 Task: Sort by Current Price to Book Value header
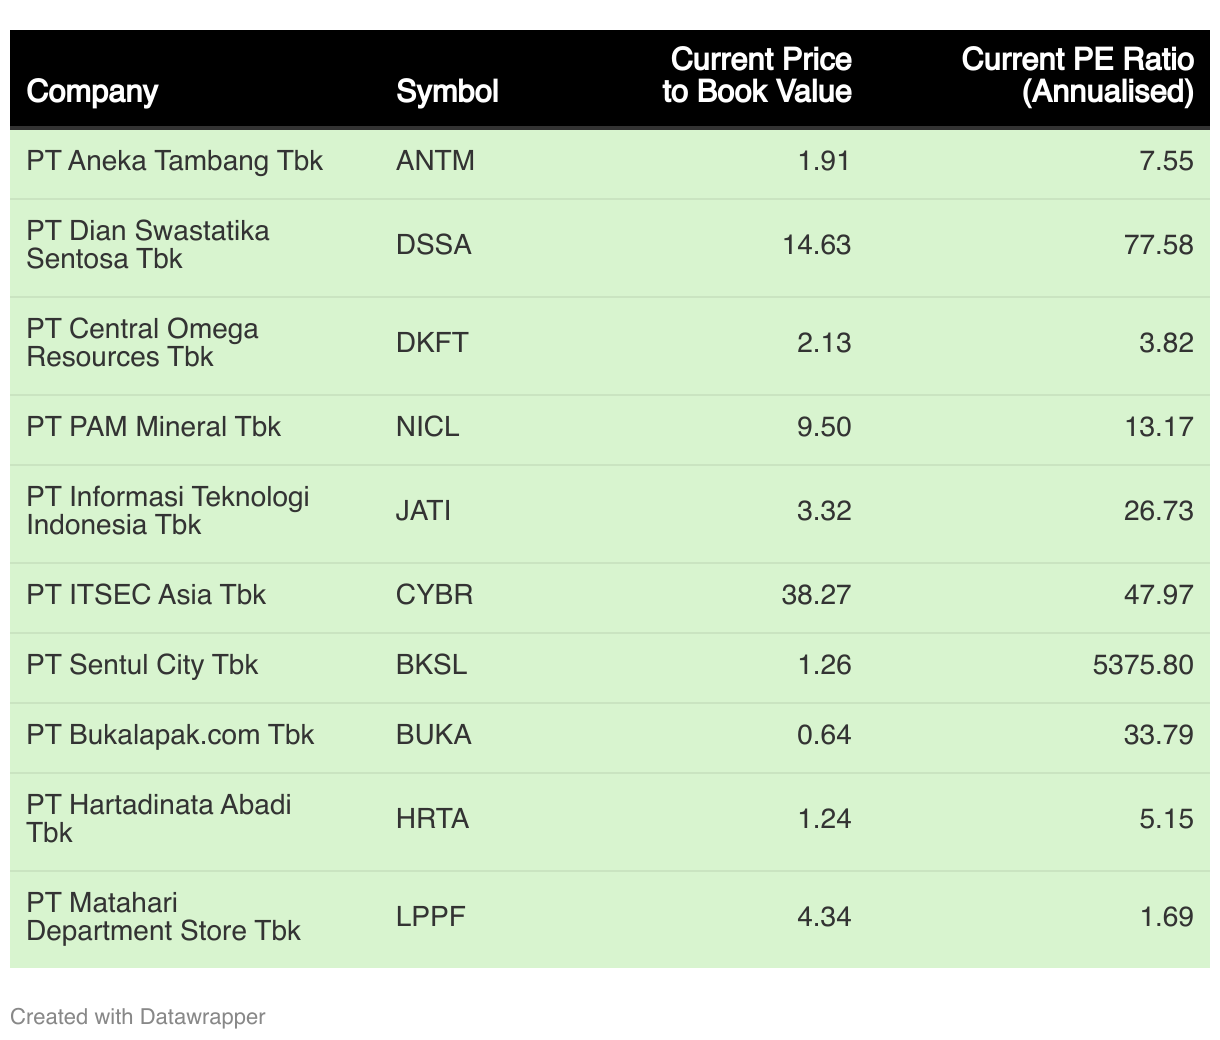tap(757, 76)
